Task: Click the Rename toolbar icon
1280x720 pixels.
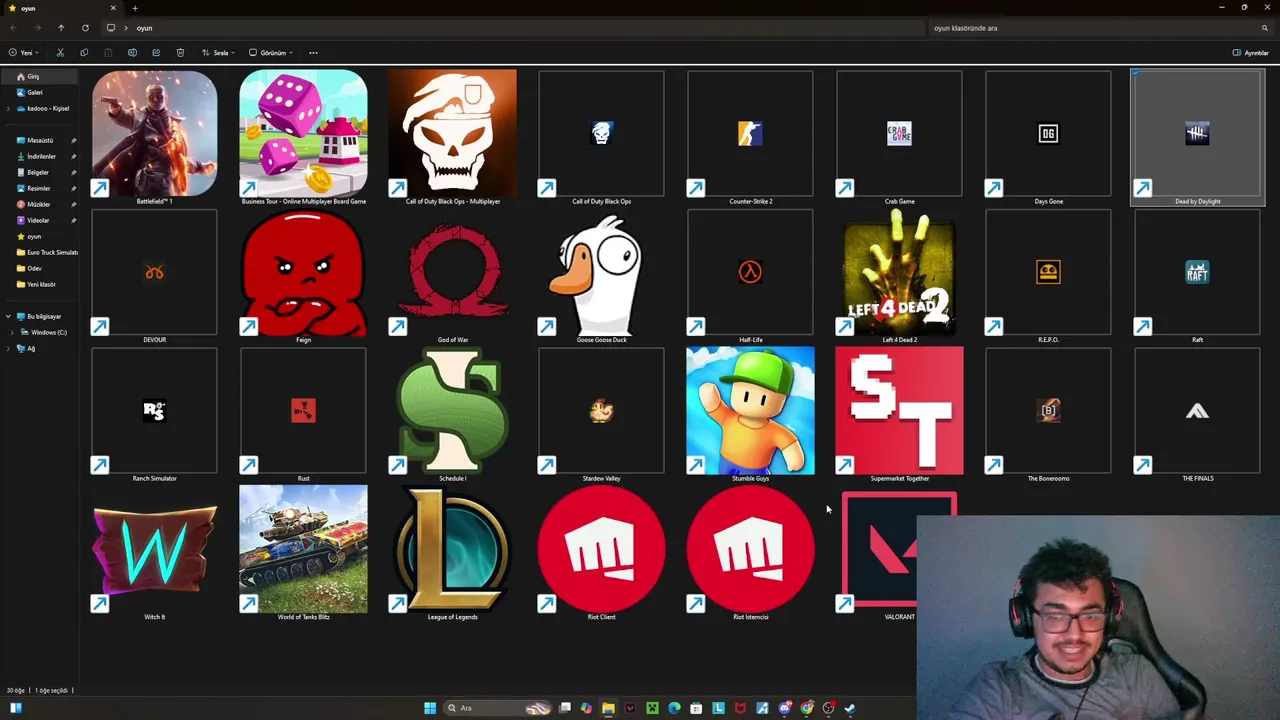Action: tap(132, 53)
